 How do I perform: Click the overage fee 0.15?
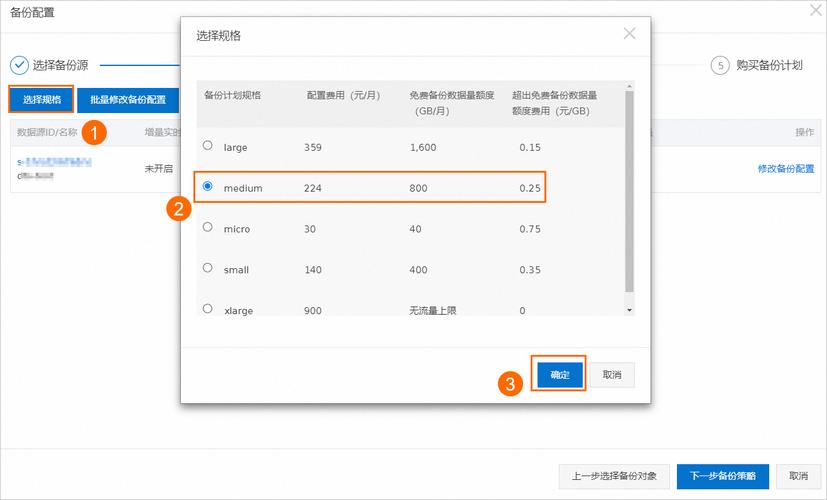point(530,148)
